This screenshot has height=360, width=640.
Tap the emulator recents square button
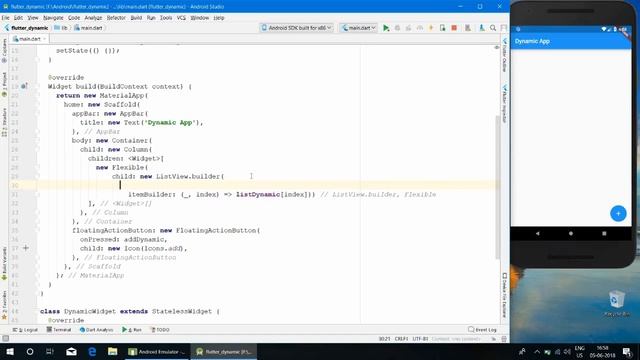coord(604,233)
